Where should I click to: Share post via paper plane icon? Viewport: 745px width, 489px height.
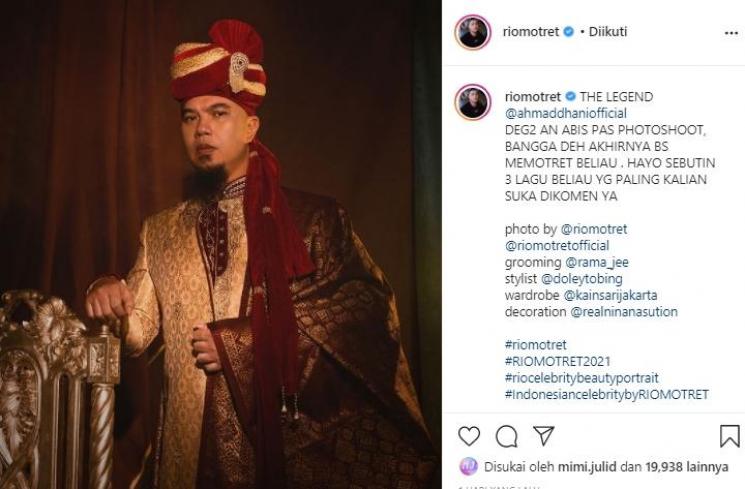(x=543, y=436)
